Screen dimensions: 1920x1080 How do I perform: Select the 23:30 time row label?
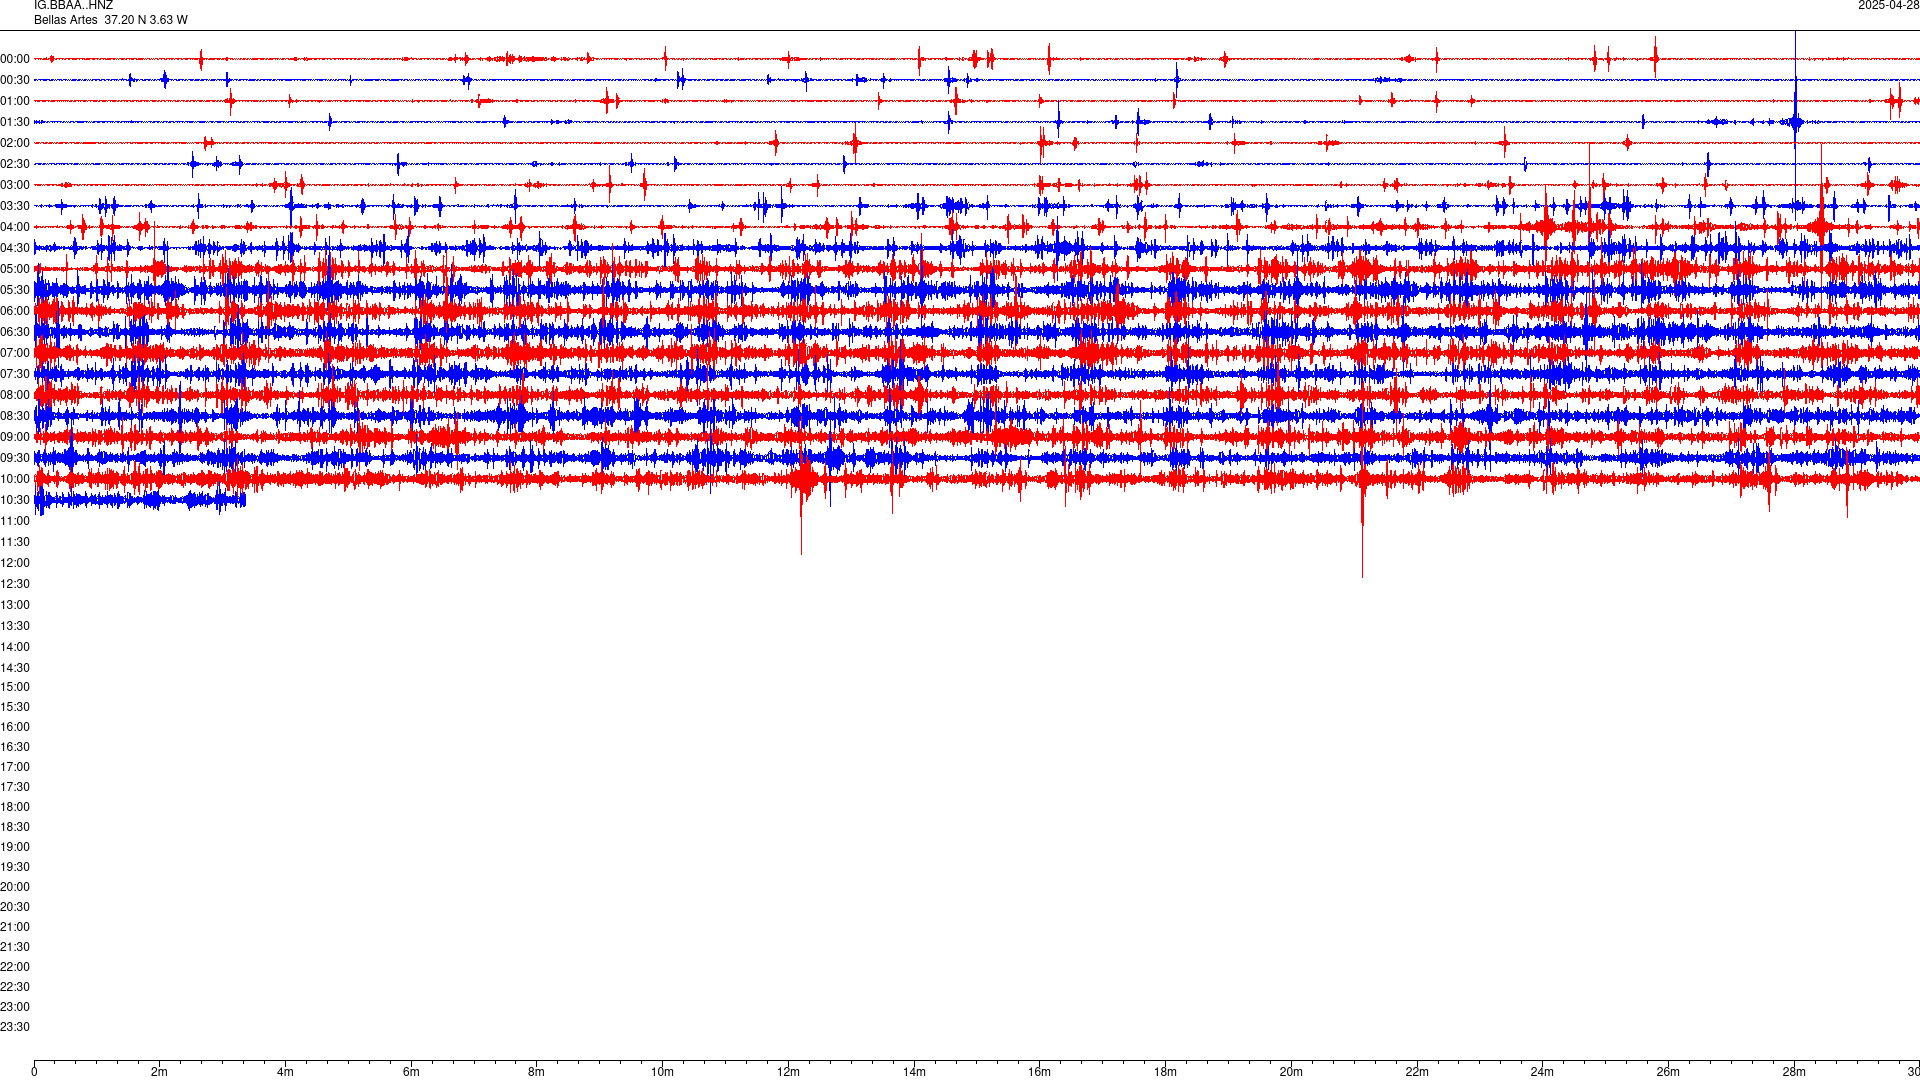coord(15,1027)
